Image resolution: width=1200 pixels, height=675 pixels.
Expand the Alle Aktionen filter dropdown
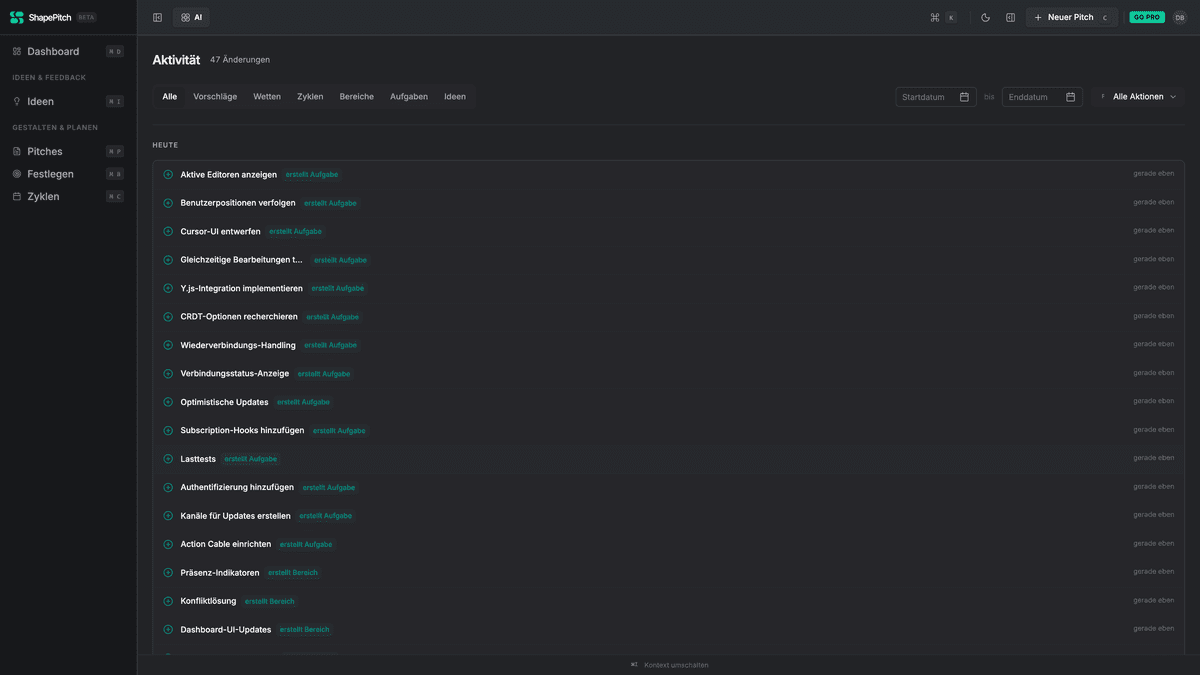pos(1139,96)
